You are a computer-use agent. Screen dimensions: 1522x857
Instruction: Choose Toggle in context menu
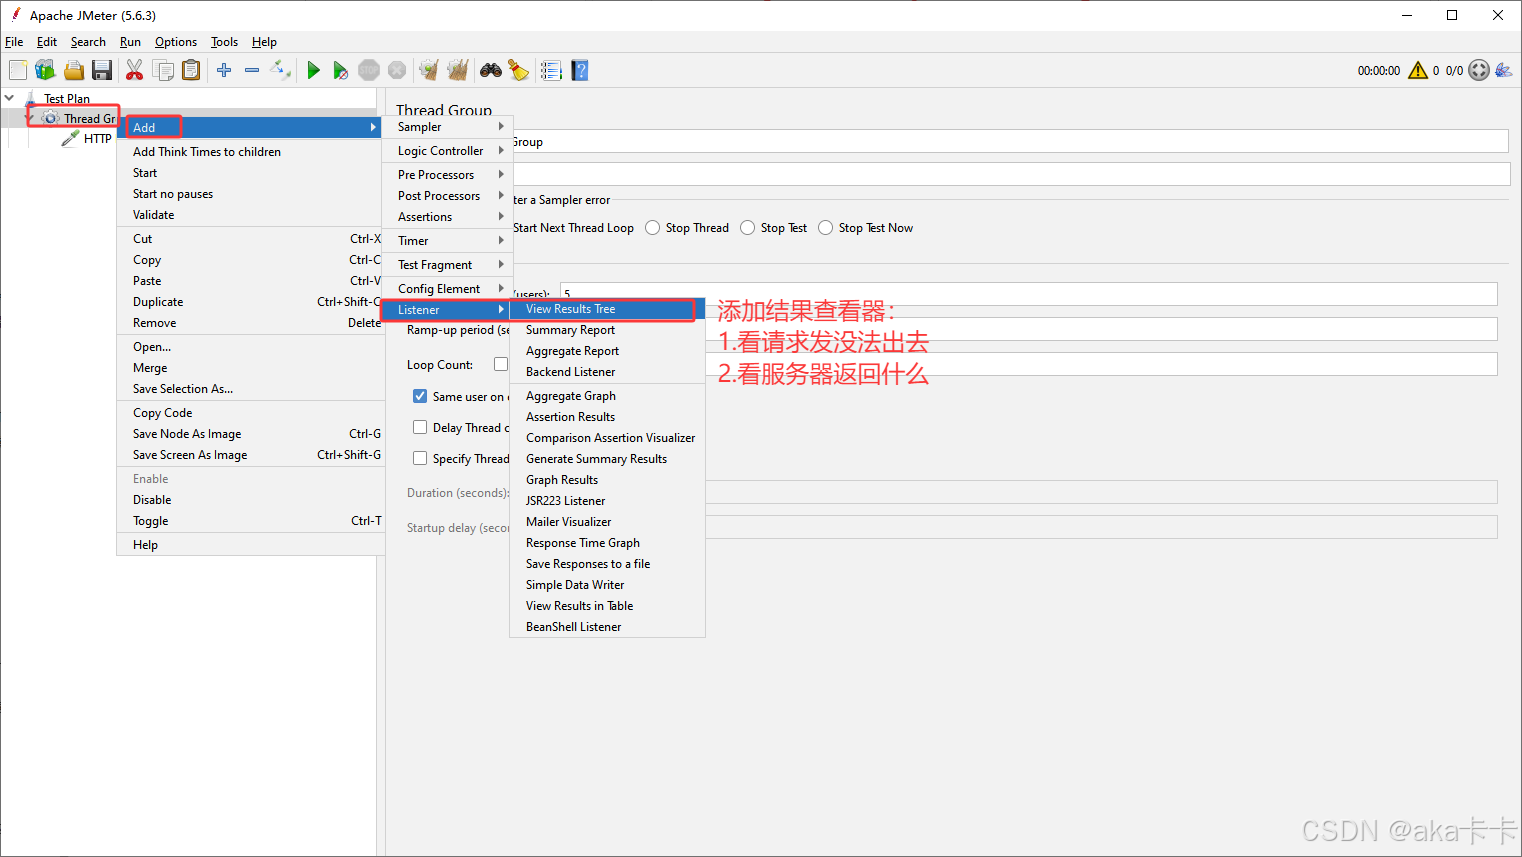point(249,521)
